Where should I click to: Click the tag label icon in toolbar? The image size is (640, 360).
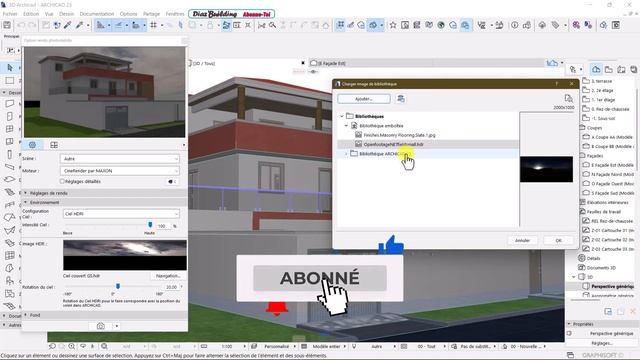[555, 25]
